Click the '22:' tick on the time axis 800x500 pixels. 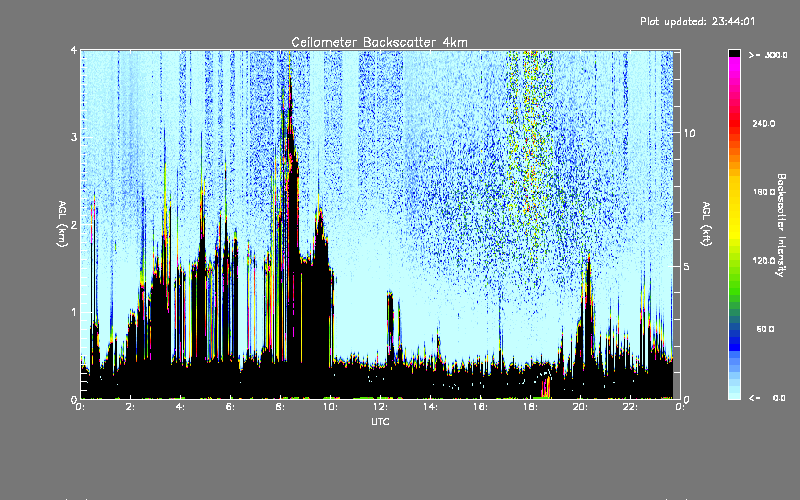[630, 407]
